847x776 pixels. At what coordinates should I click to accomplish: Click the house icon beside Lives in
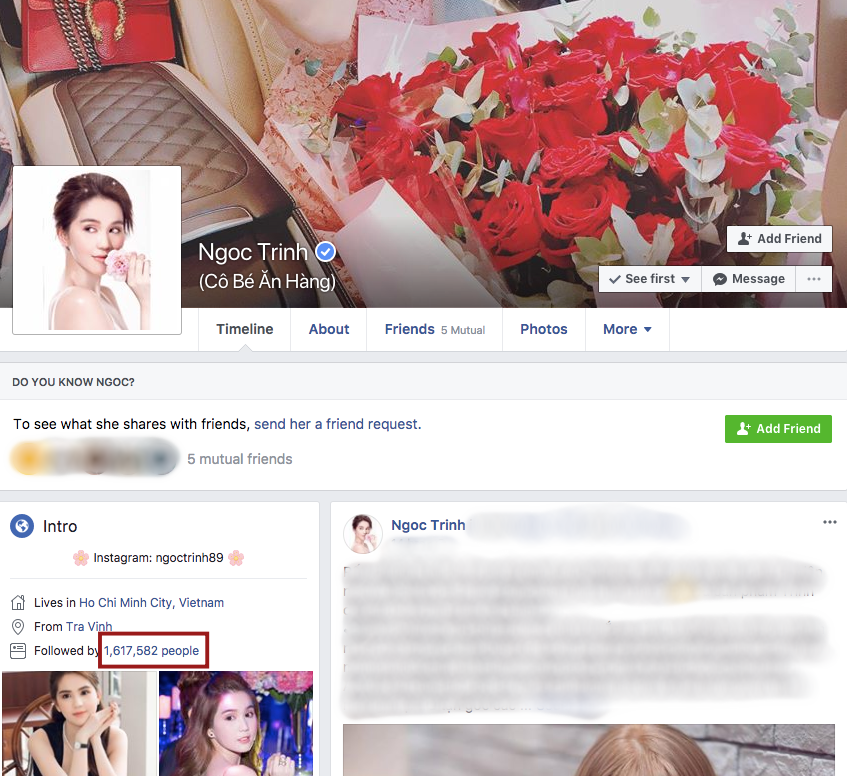click(18, 603)
